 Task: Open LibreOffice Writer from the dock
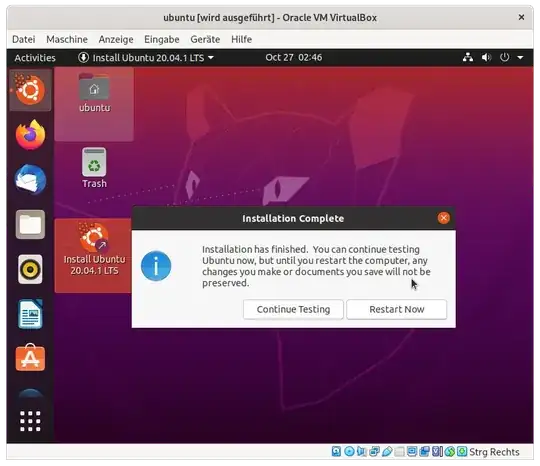[x=30, y=314]
